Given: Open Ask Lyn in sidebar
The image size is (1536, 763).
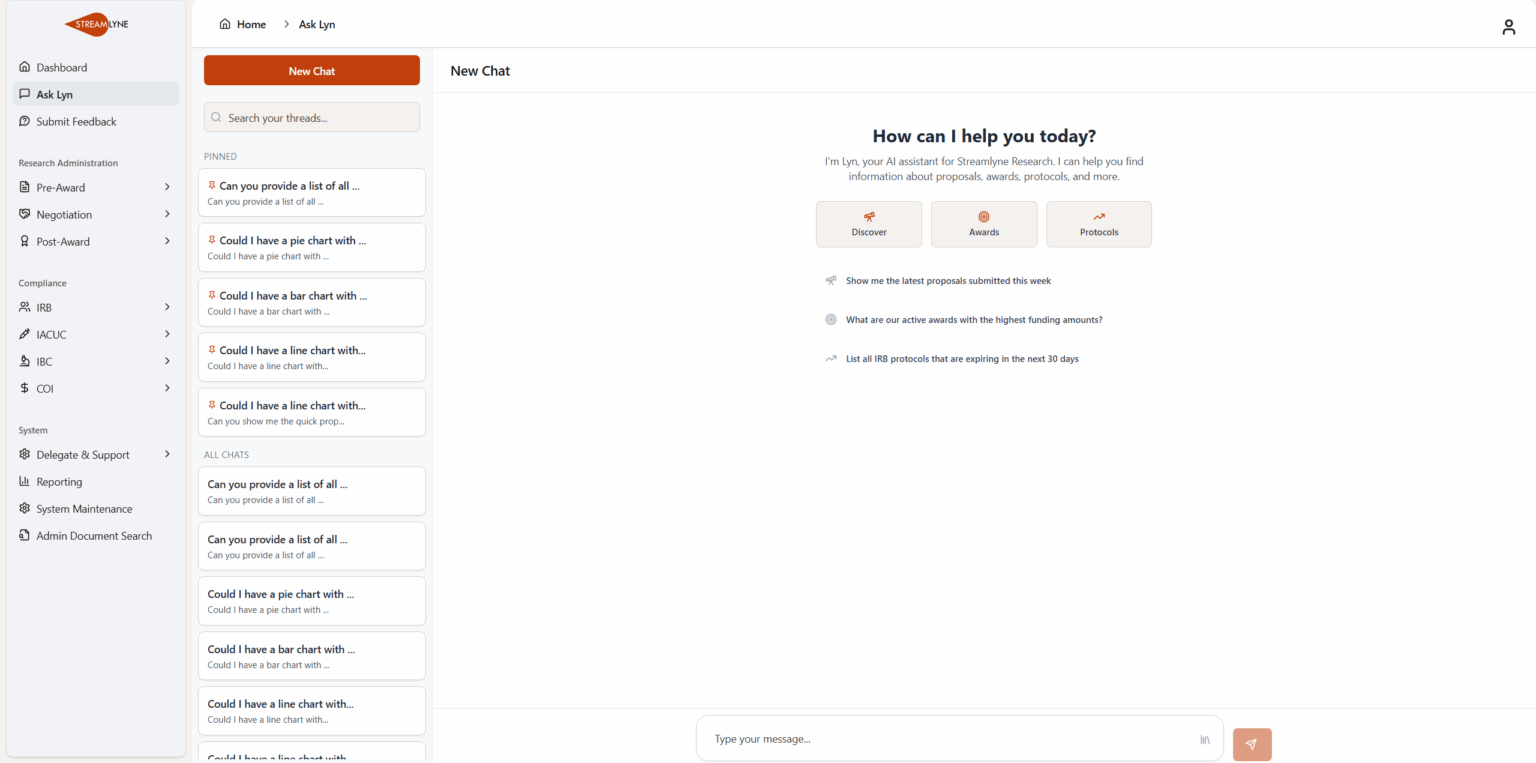Looking at the screenshot, I should point(55,95).
